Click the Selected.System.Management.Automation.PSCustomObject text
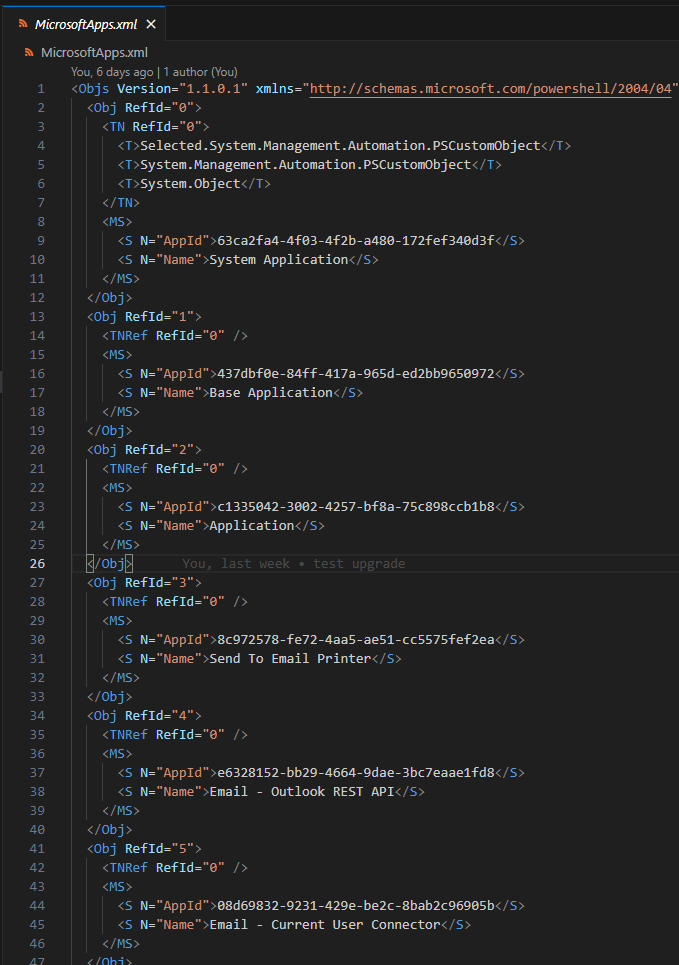 click(x=340, y=146)
